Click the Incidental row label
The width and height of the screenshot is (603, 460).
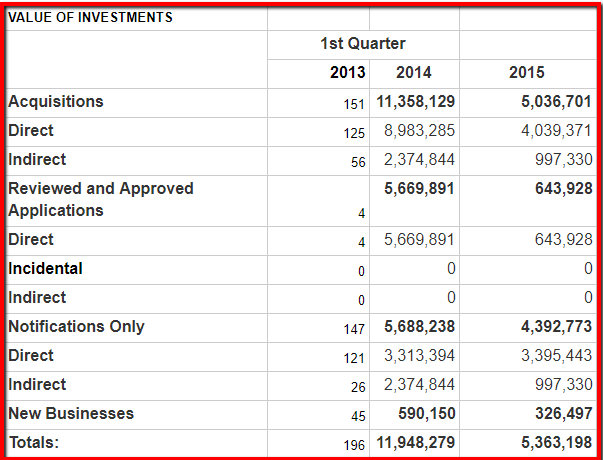pyautogui.click(x=46, y=268)
